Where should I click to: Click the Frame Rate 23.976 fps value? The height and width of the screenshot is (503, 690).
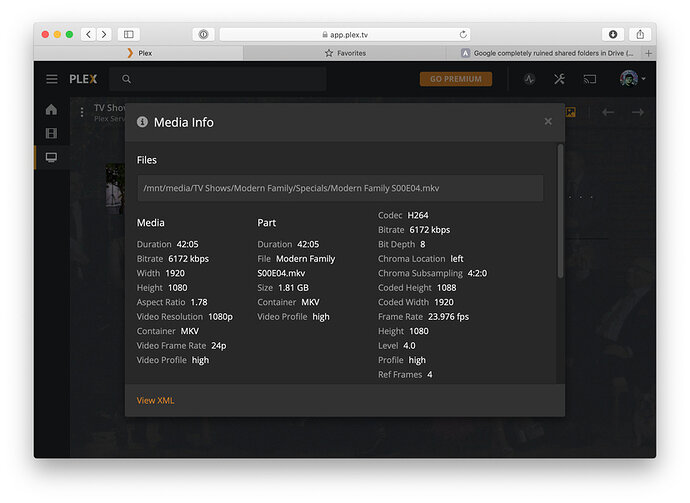pyautogui.click(x=448, y=317)
